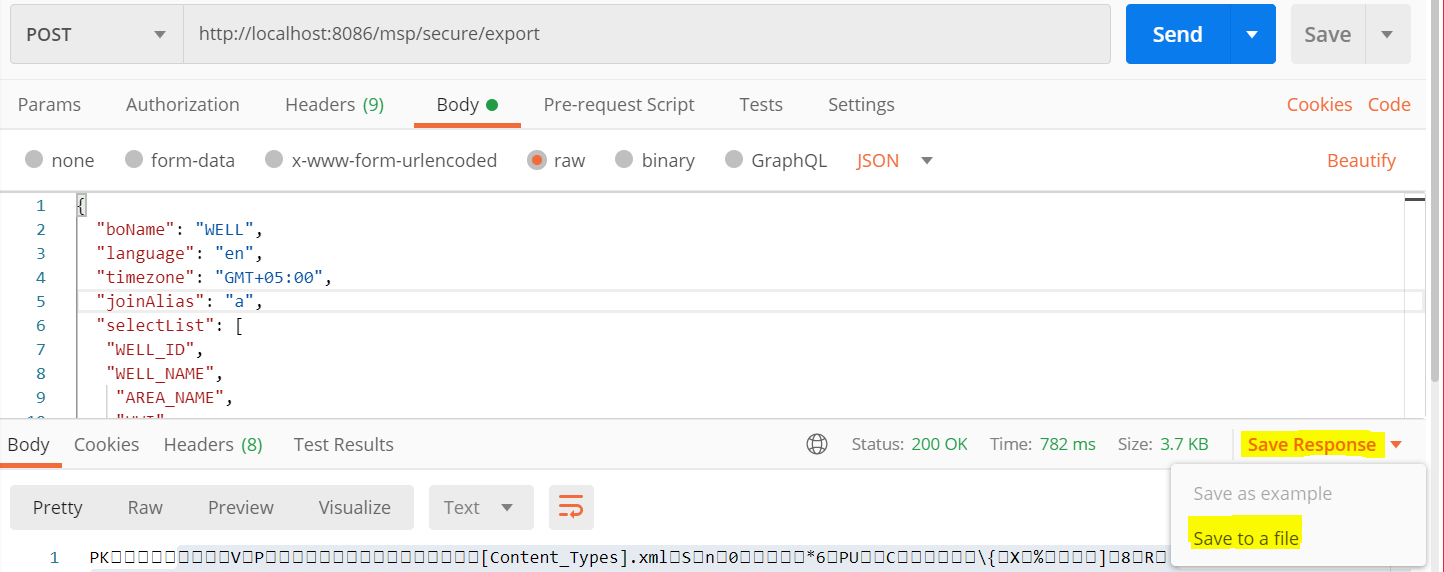The height and width of the screenshot is (572, 1444).
Task: Select the response Body tab
Action: click(28, 444)
